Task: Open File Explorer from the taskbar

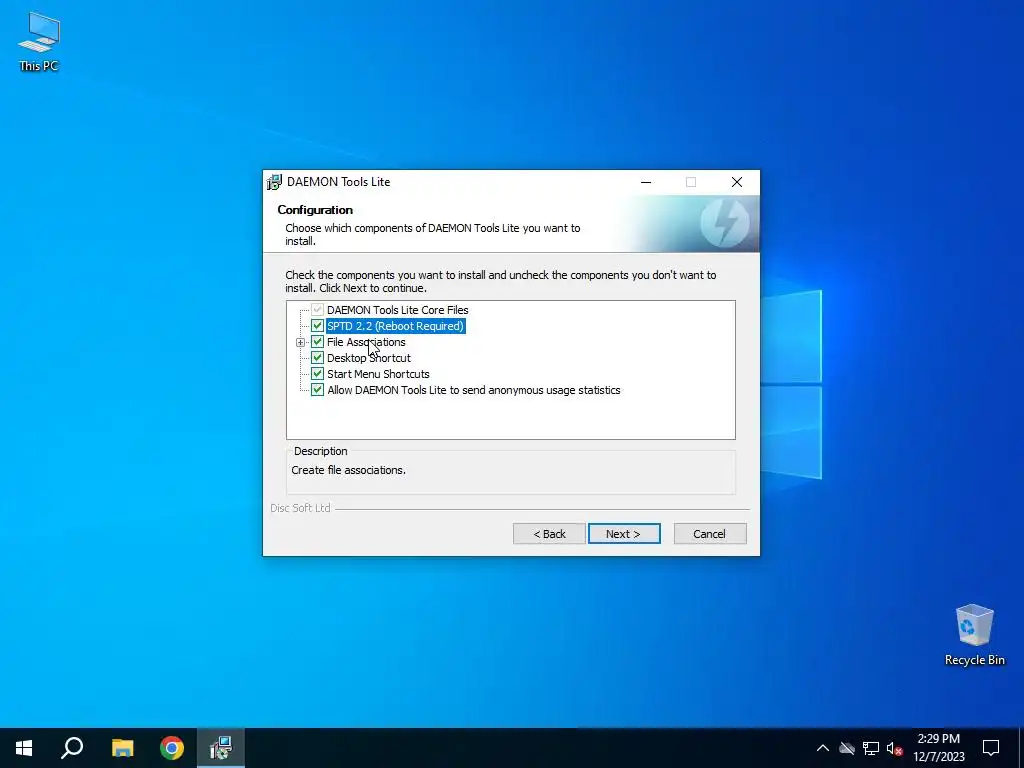Action: tap(122, 748)
